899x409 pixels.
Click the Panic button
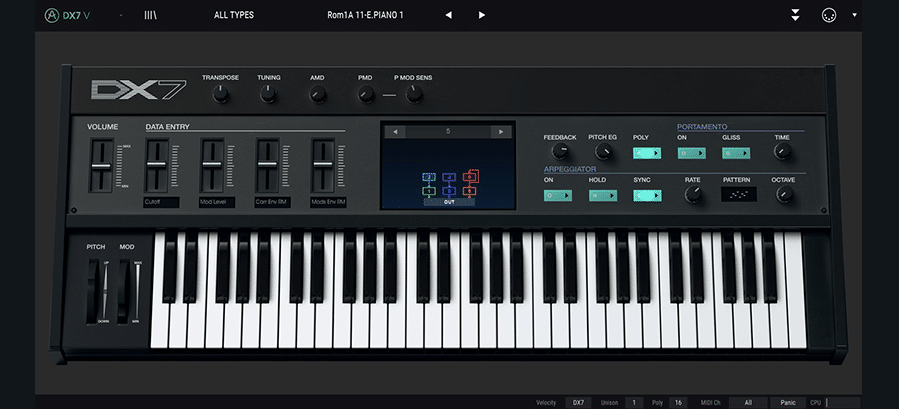(788, 403)
